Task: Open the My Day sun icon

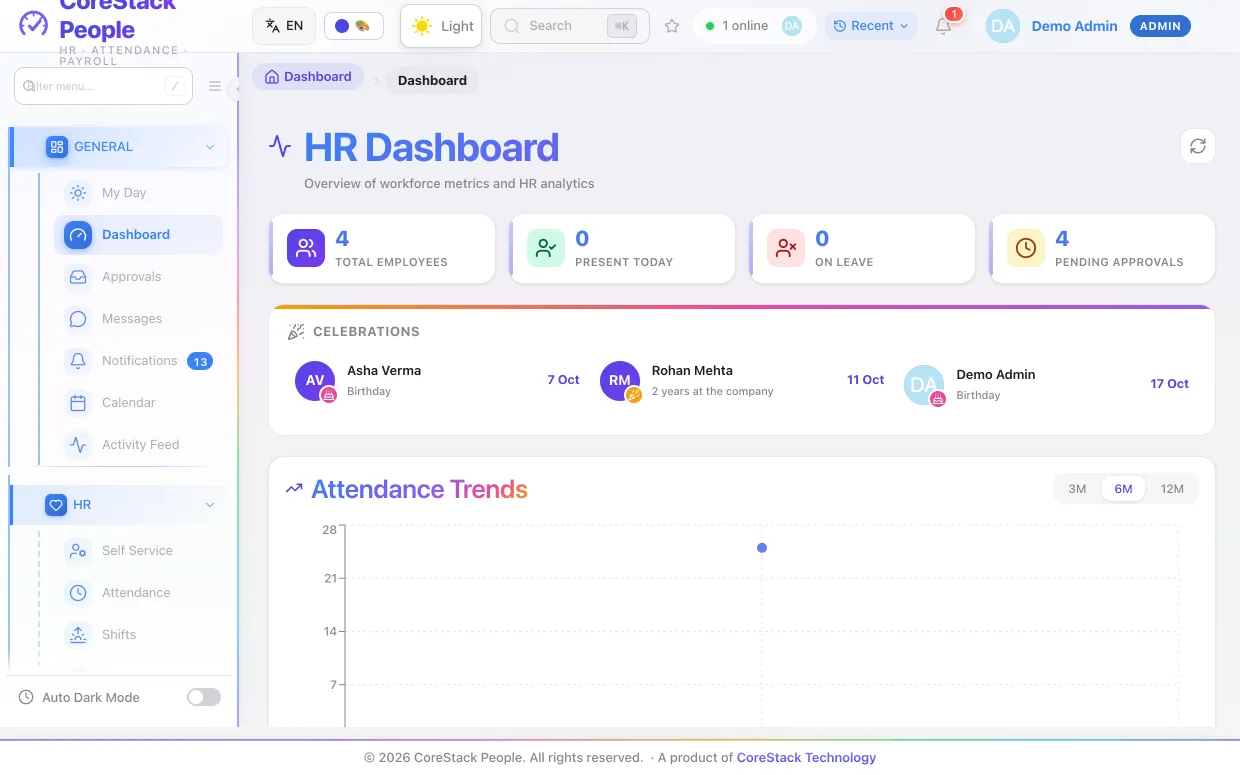Action: pyautogui.click(x=78, y=193)
